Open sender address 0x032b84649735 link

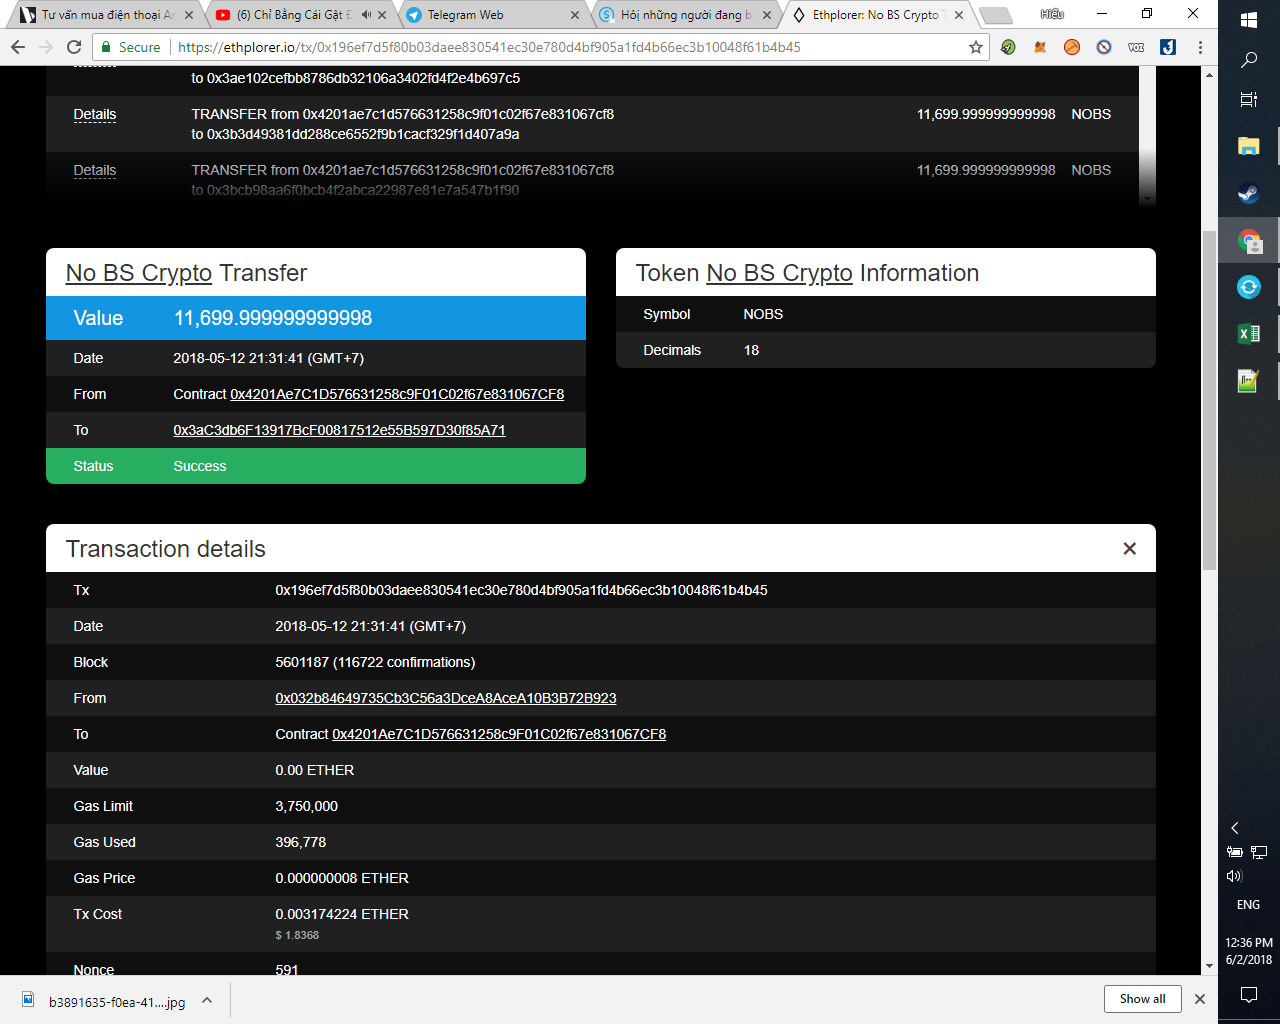tap(446, 698)
